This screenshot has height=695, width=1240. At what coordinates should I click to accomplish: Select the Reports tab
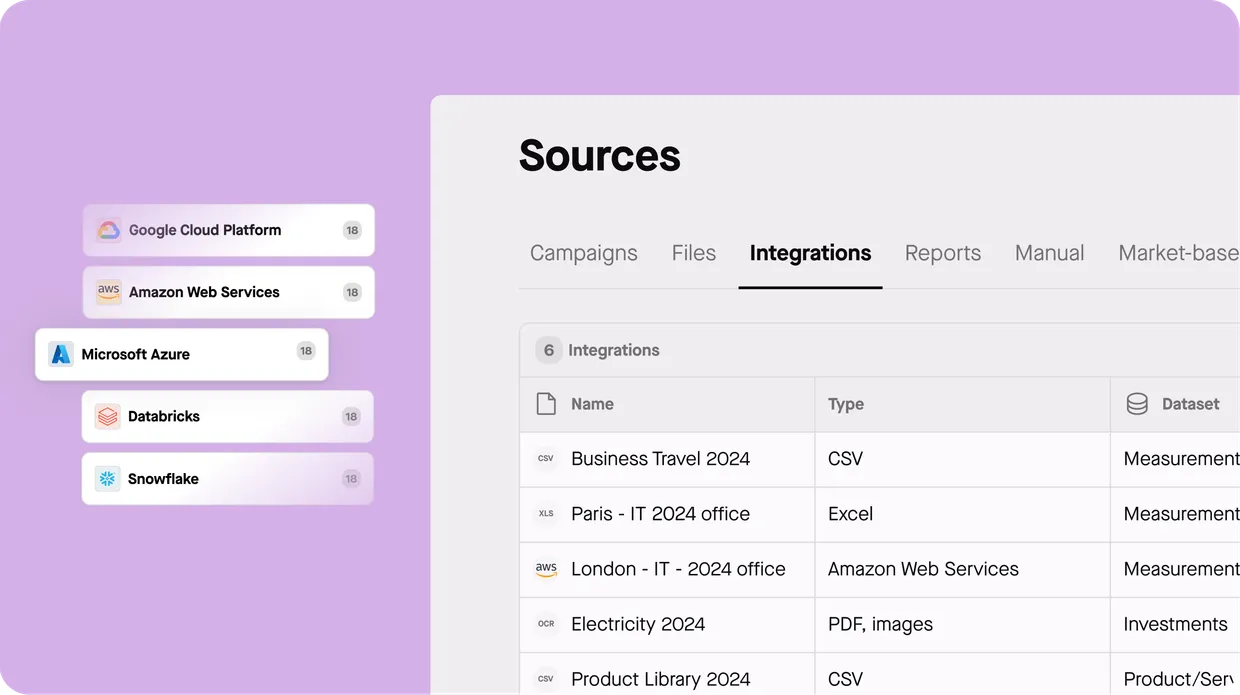coord(942,253)
